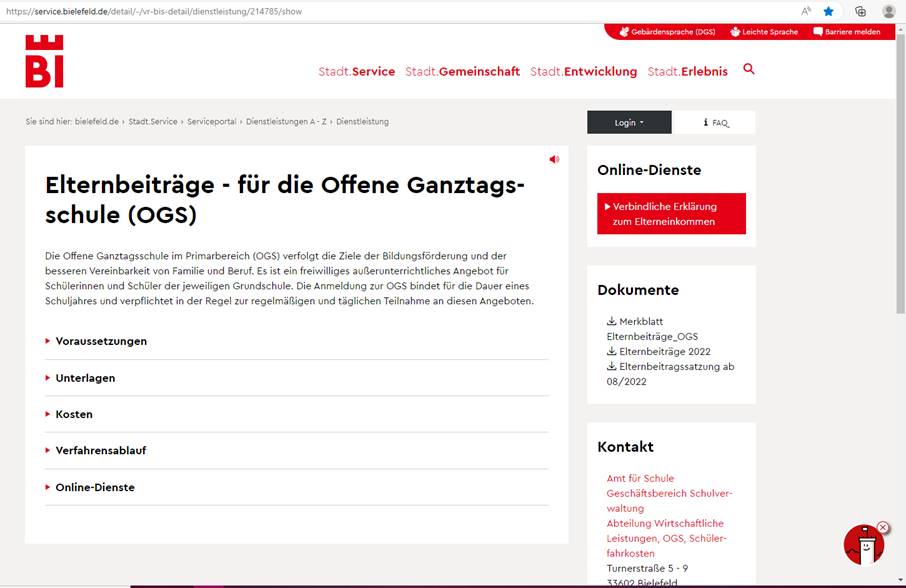Open the Login dropdown
The width and height of the screenshot is (906, 588).
(629, 122)
